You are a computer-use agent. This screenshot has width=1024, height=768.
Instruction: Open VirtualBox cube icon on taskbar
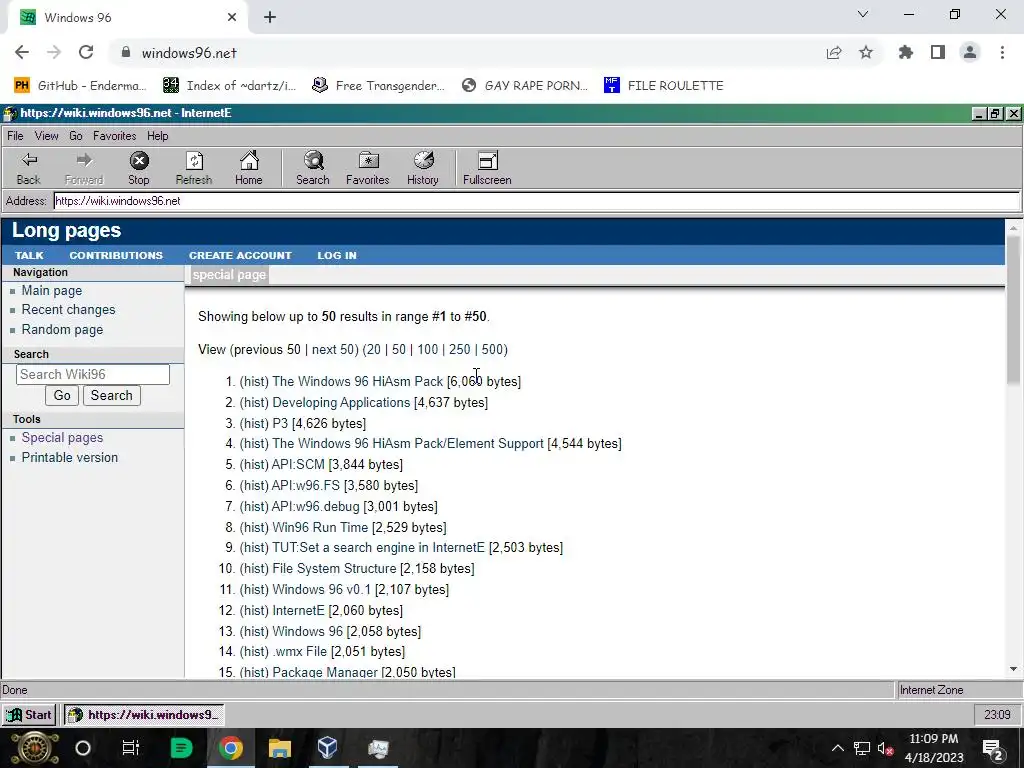point(328,748)
